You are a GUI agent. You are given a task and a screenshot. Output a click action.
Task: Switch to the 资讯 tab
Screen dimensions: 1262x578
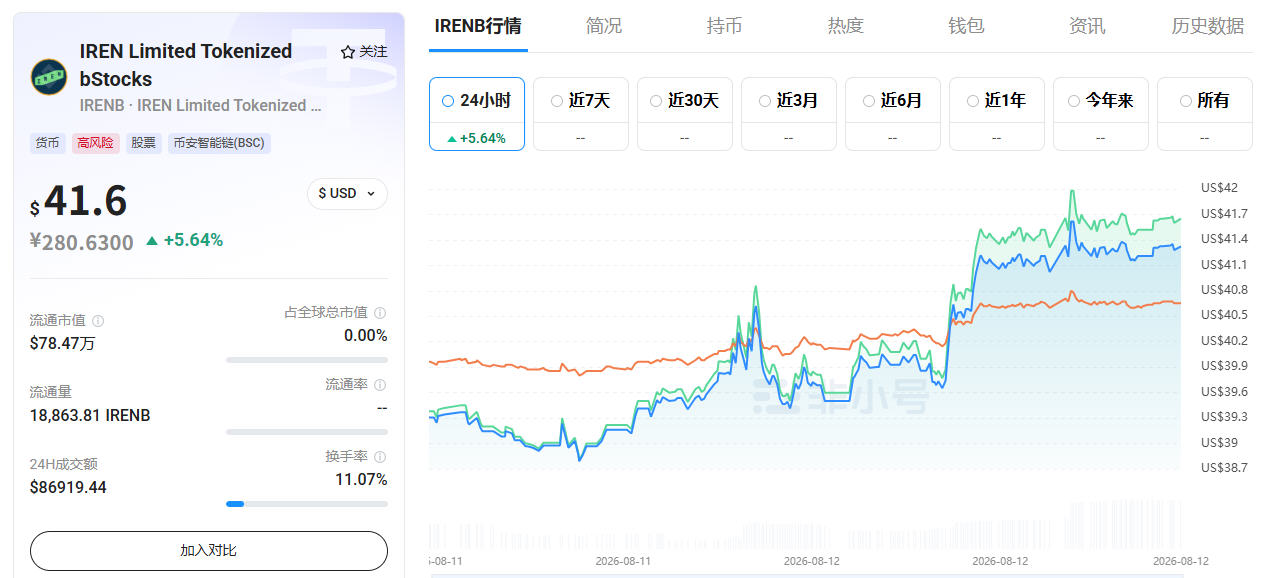(x=1087, y=26)
